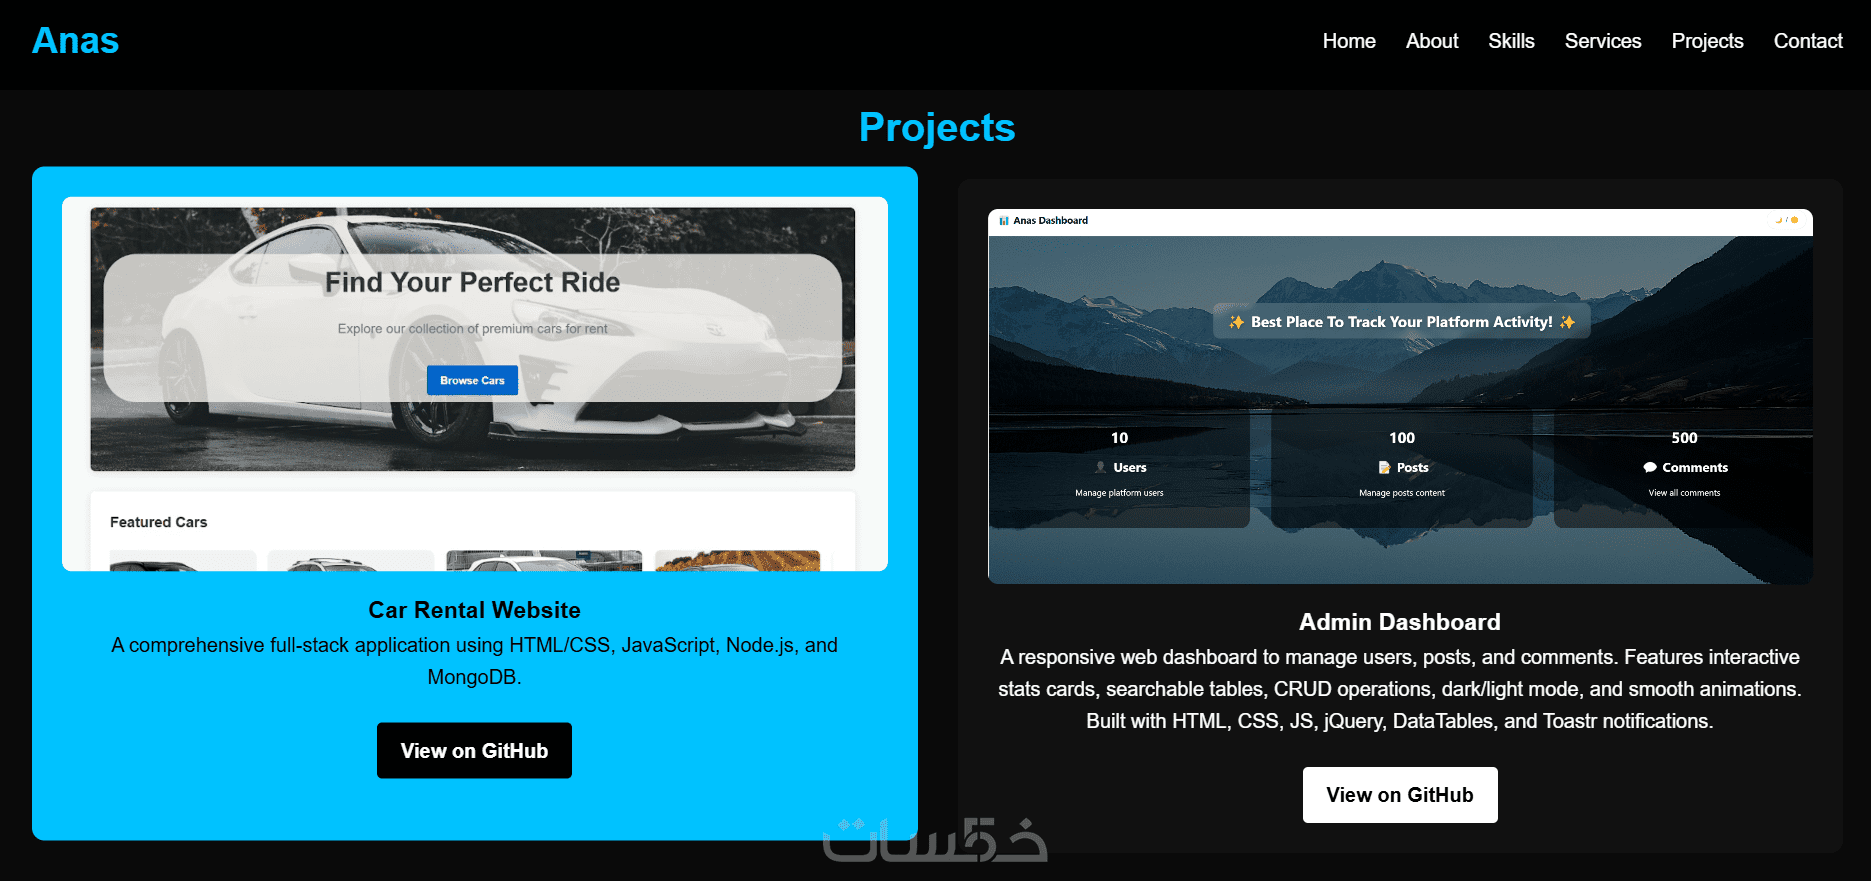Click the Admin Dashboard title heading

(x=1400, y=622)
